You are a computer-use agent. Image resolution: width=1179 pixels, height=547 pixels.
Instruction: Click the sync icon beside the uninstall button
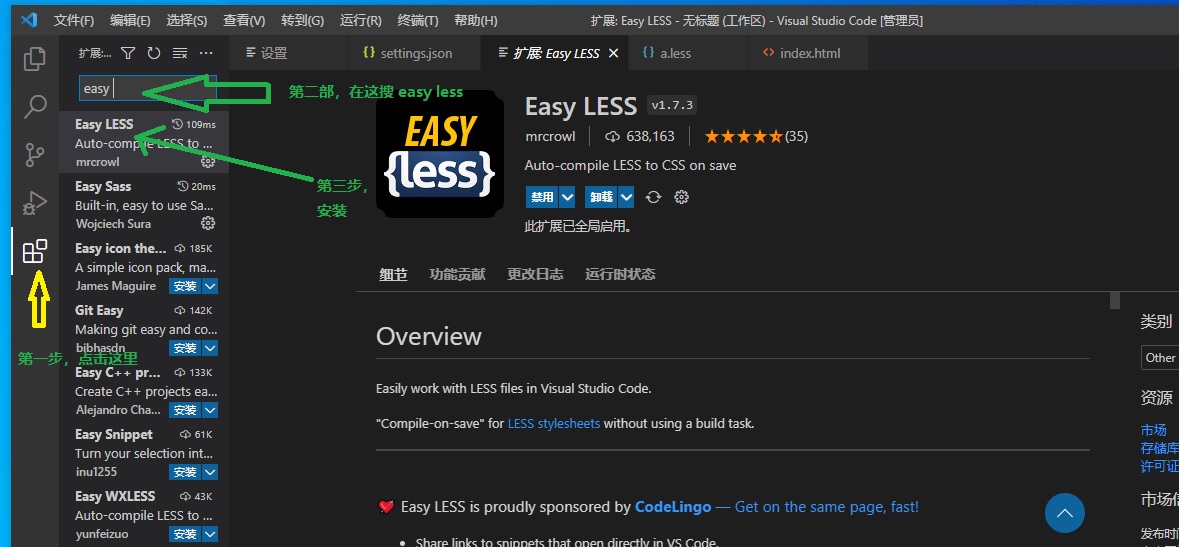(x=653, y=197)
